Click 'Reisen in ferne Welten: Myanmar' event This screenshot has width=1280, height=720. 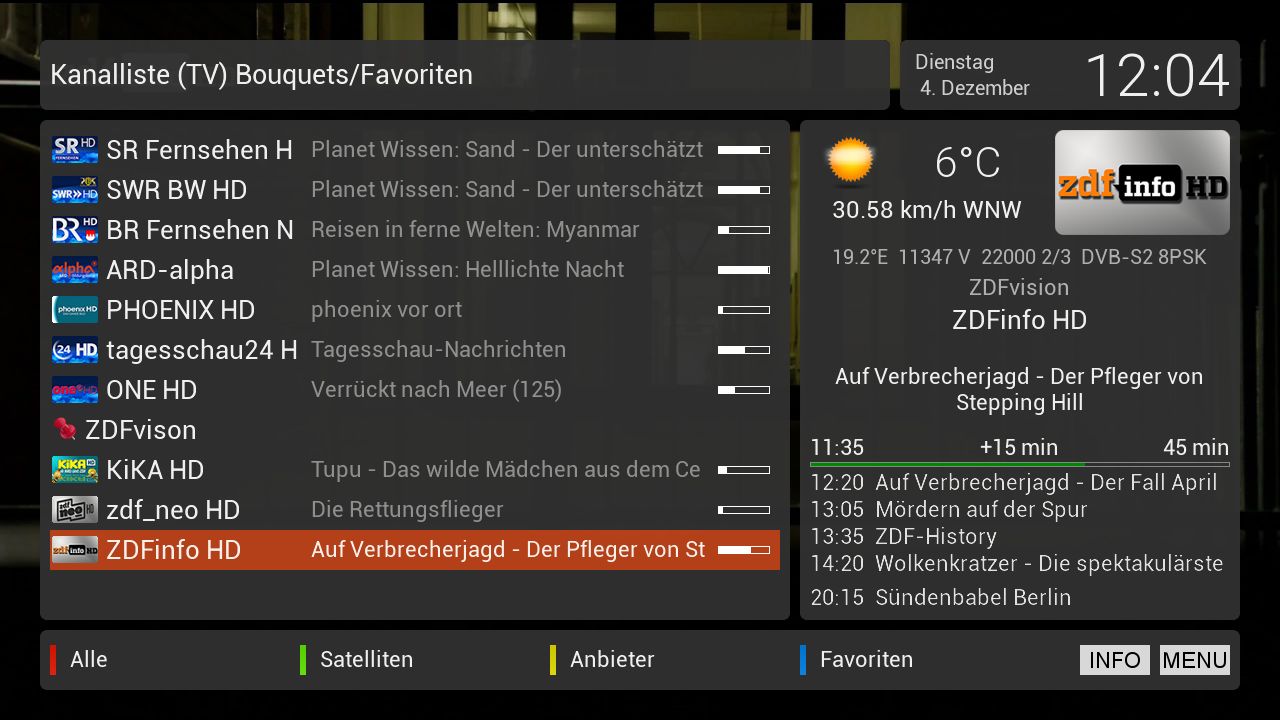coord(475,230)
